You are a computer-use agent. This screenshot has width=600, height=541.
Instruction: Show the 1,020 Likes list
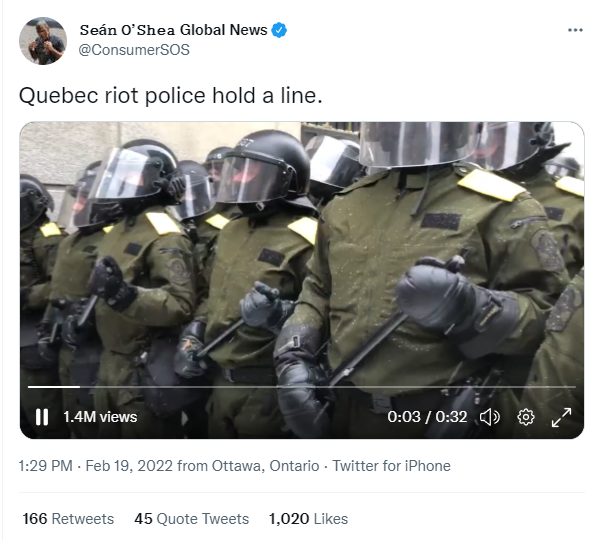308,518
